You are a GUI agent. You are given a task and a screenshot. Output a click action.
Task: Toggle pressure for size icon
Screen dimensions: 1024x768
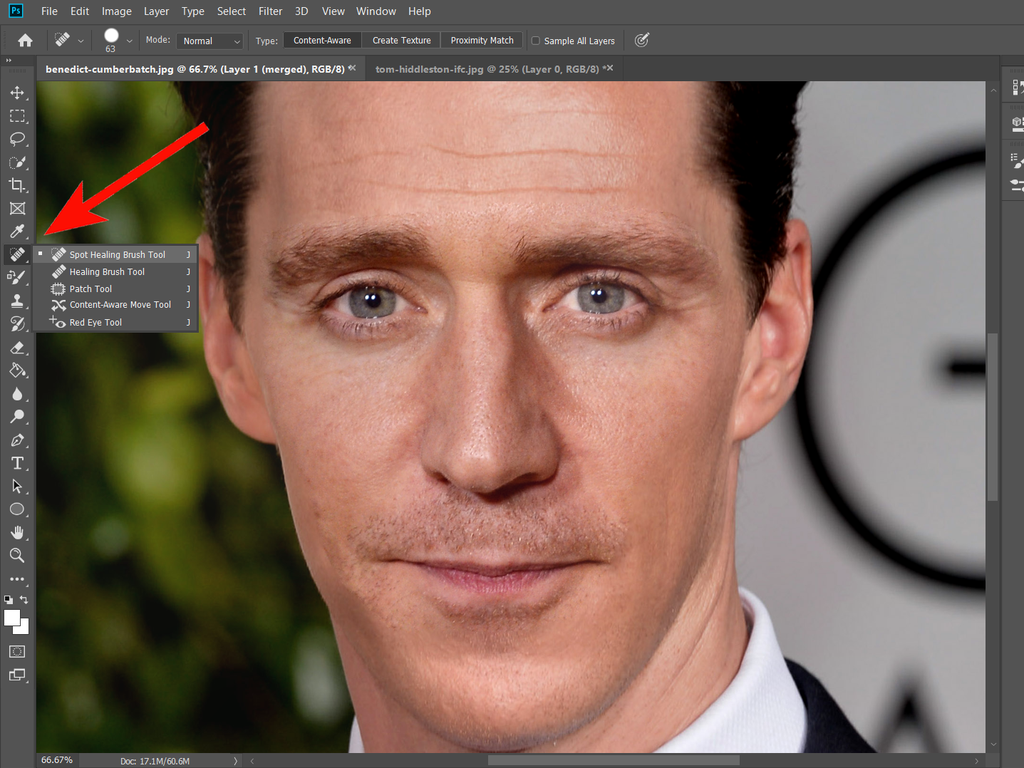[642, 40]
